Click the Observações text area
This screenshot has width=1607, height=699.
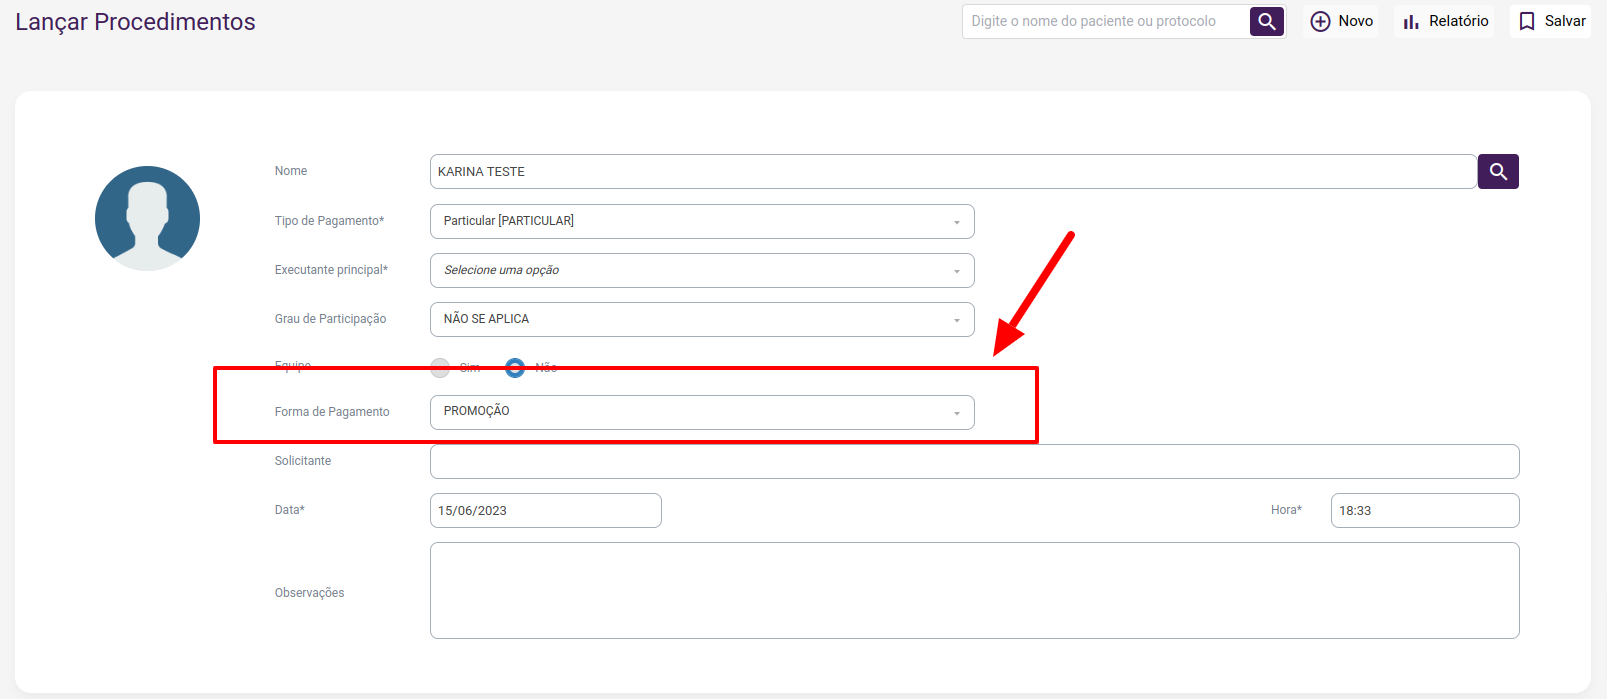pos(974,590)
